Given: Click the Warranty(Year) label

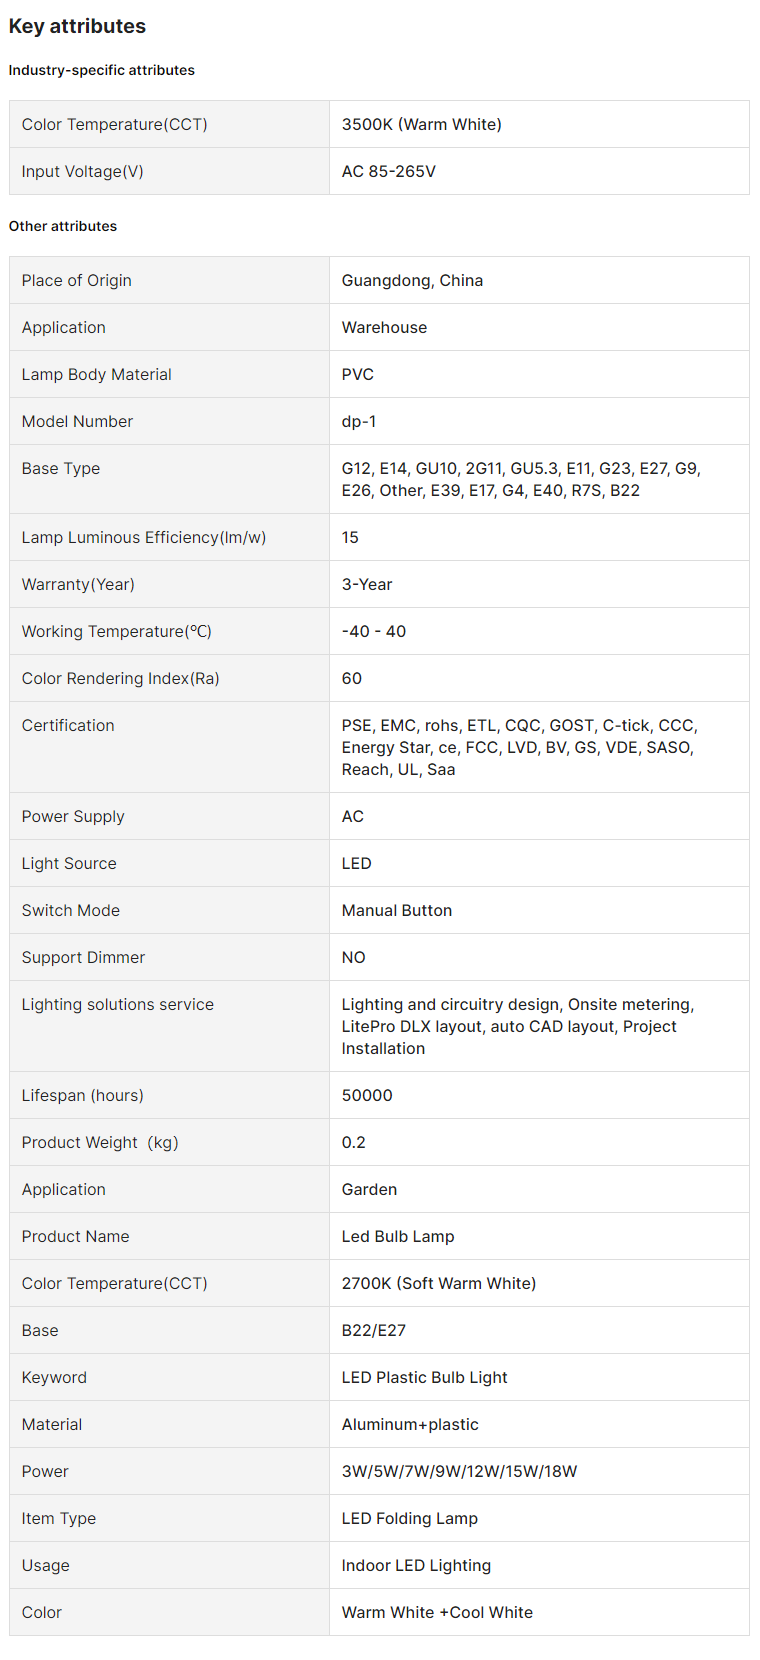Looking at the screenshot, I should tap(78, 584).
